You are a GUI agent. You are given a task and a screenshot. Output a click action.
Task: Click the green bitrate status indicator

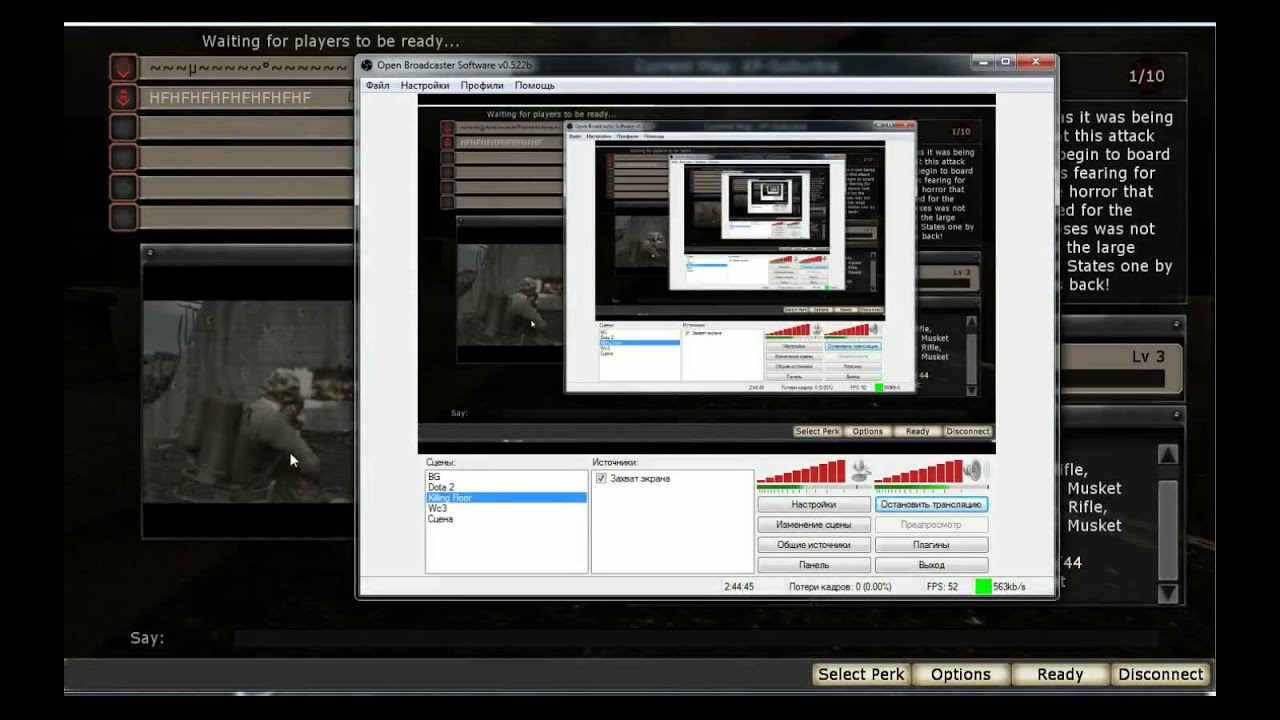[983, 587]
